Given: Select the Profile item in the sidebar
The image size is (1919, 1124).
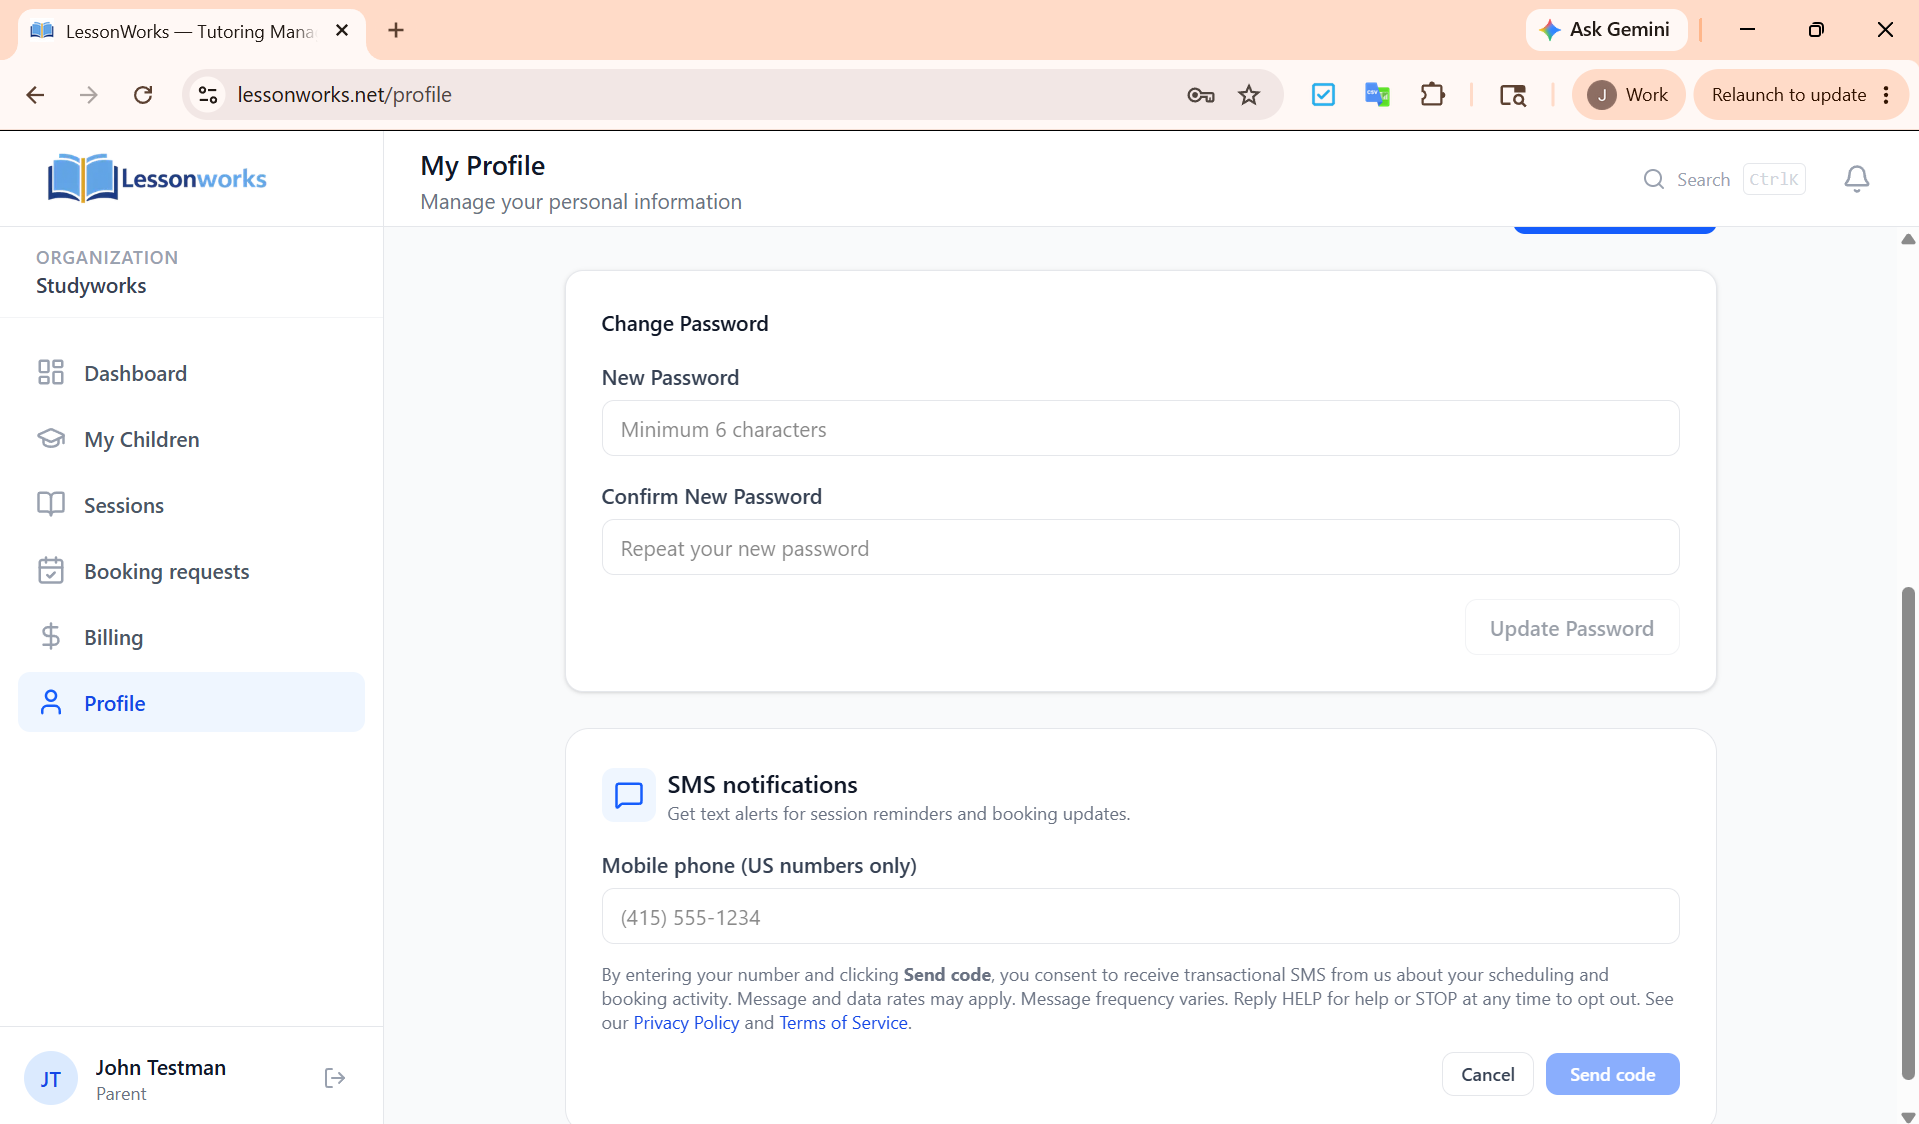Looking at the screenshot, I should point(191,703).
